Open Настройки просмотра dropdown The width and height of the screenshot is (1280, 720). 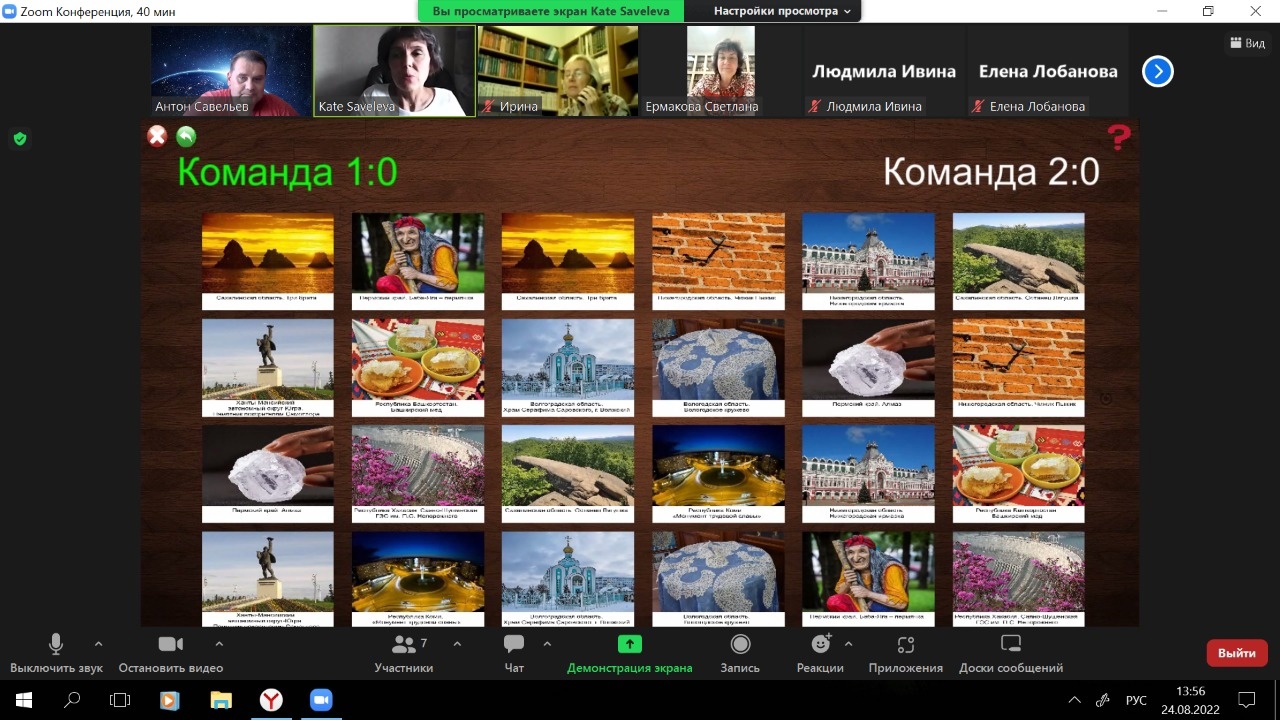point(782,11)
